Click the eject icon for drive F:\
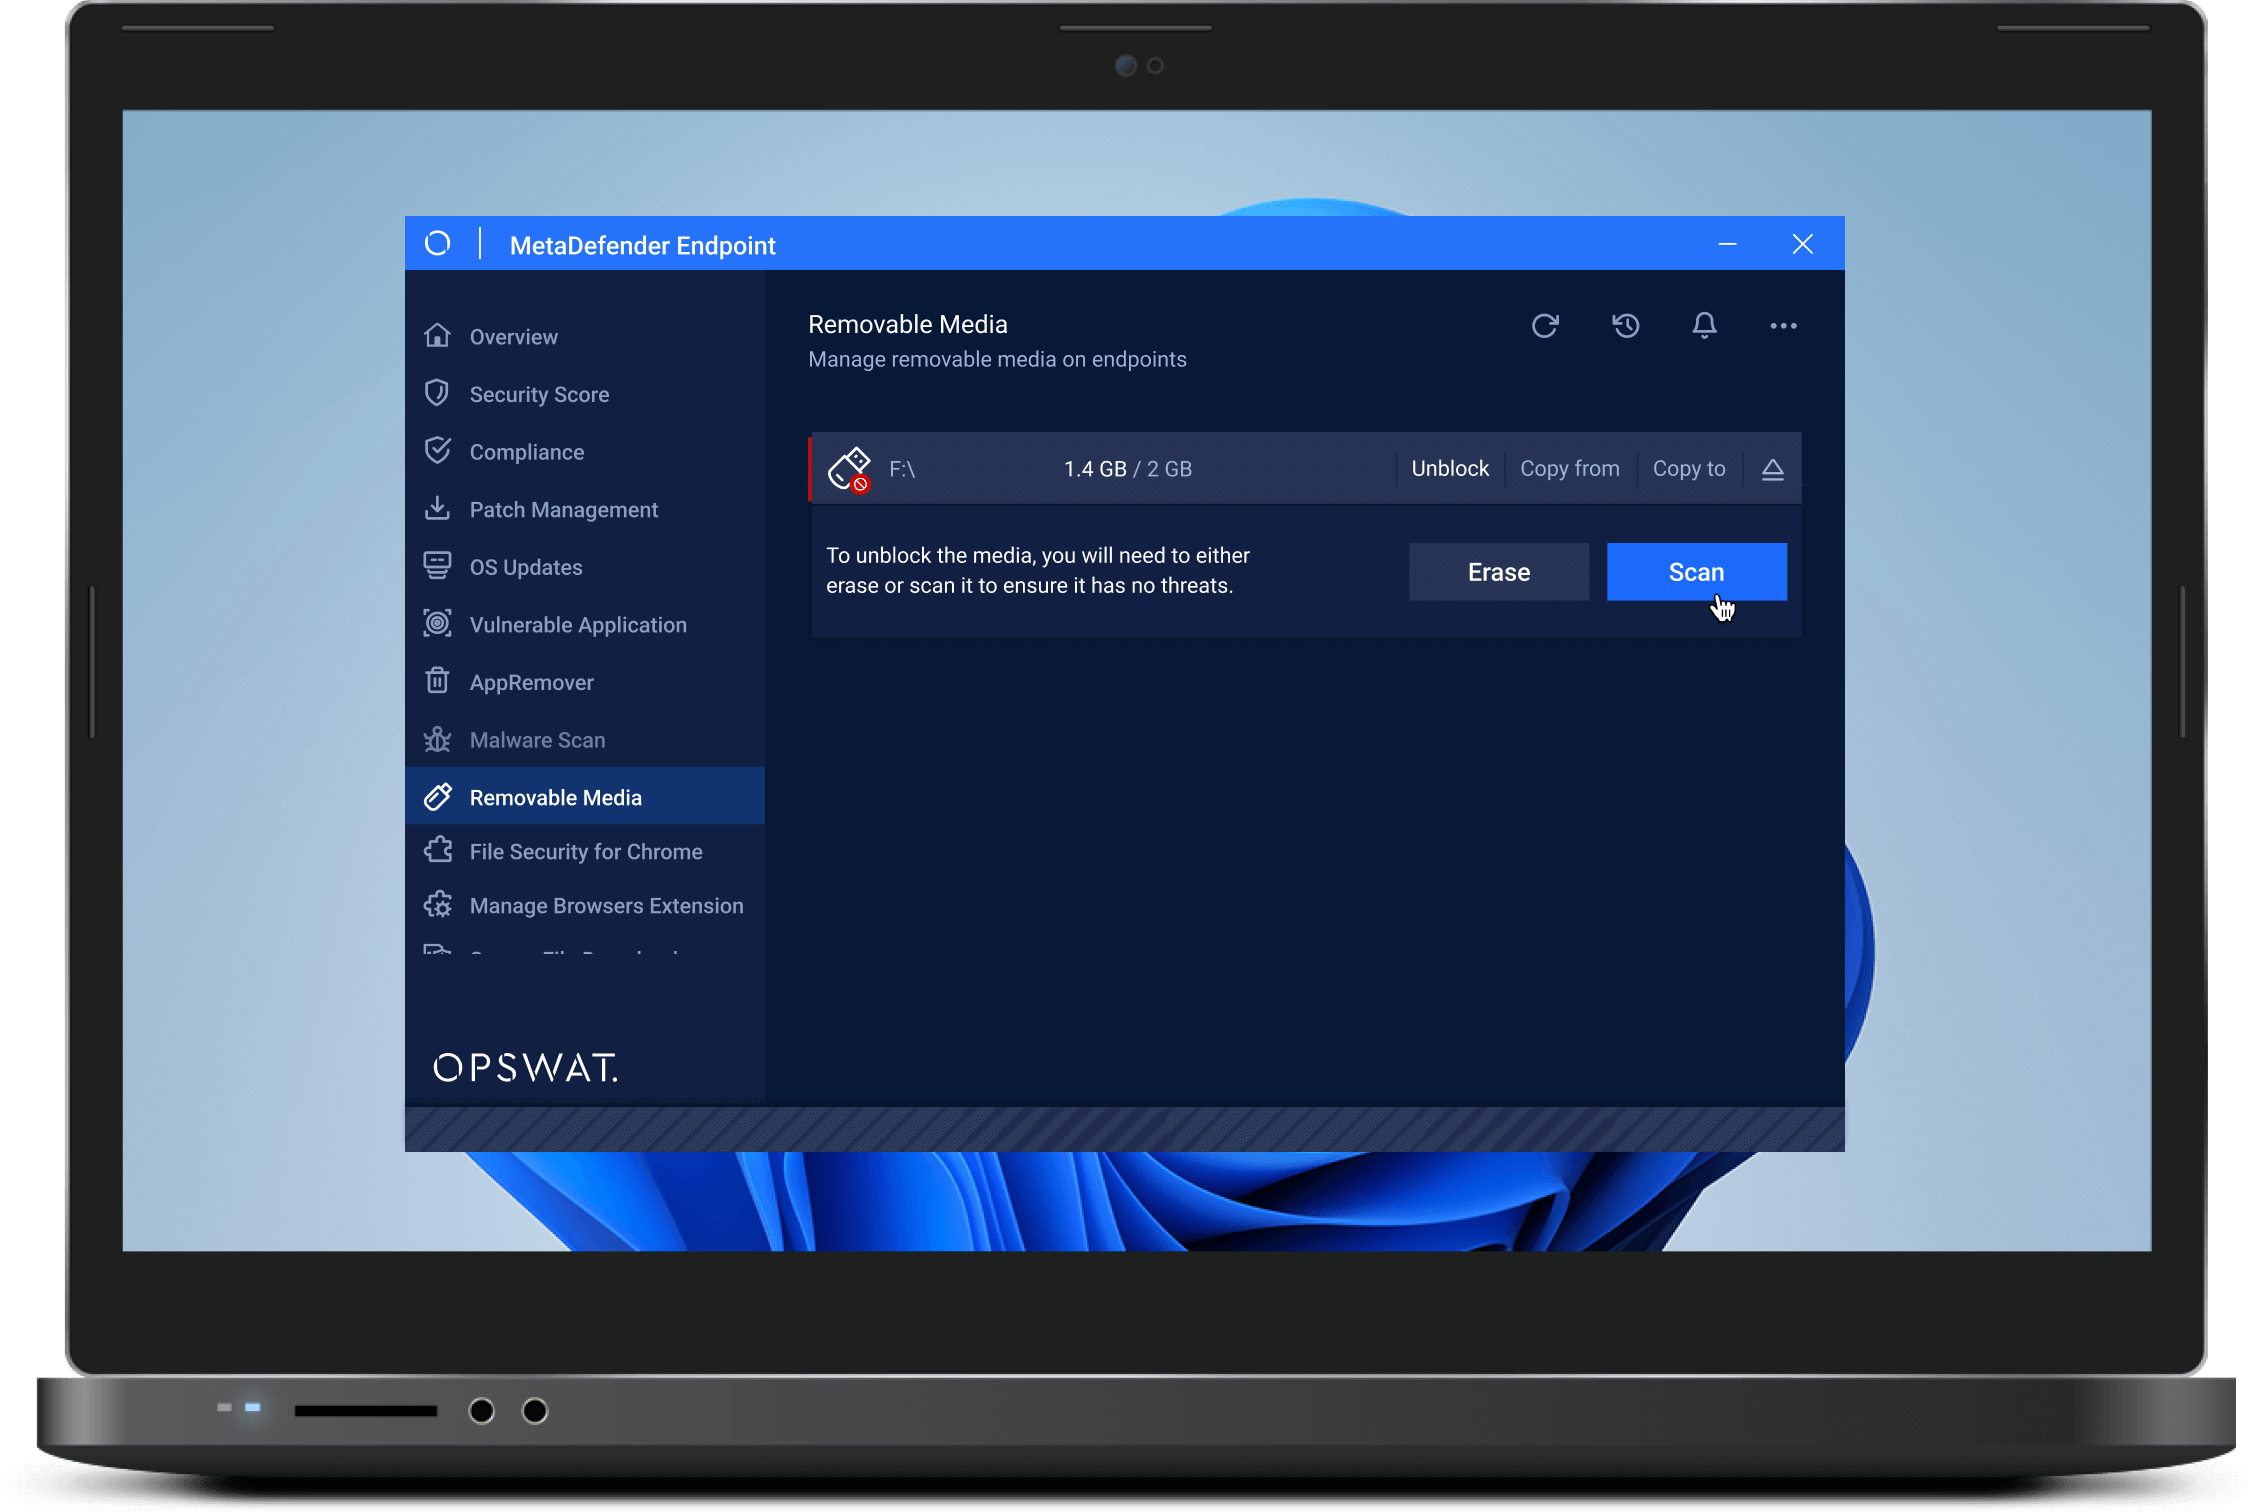Viewport: 2250px width, 1512px height. [x=1772, y=469]
